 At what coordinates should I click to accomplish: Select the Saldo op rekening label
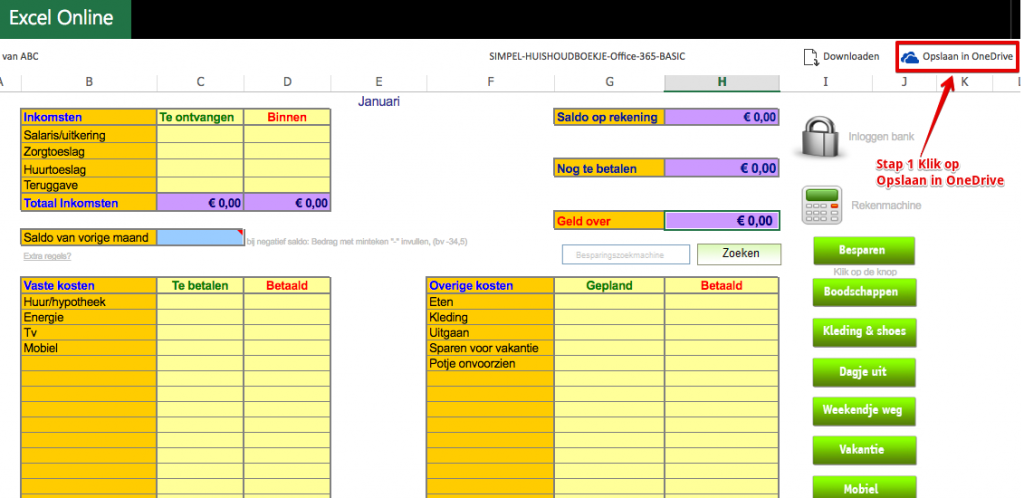[609, 117]
